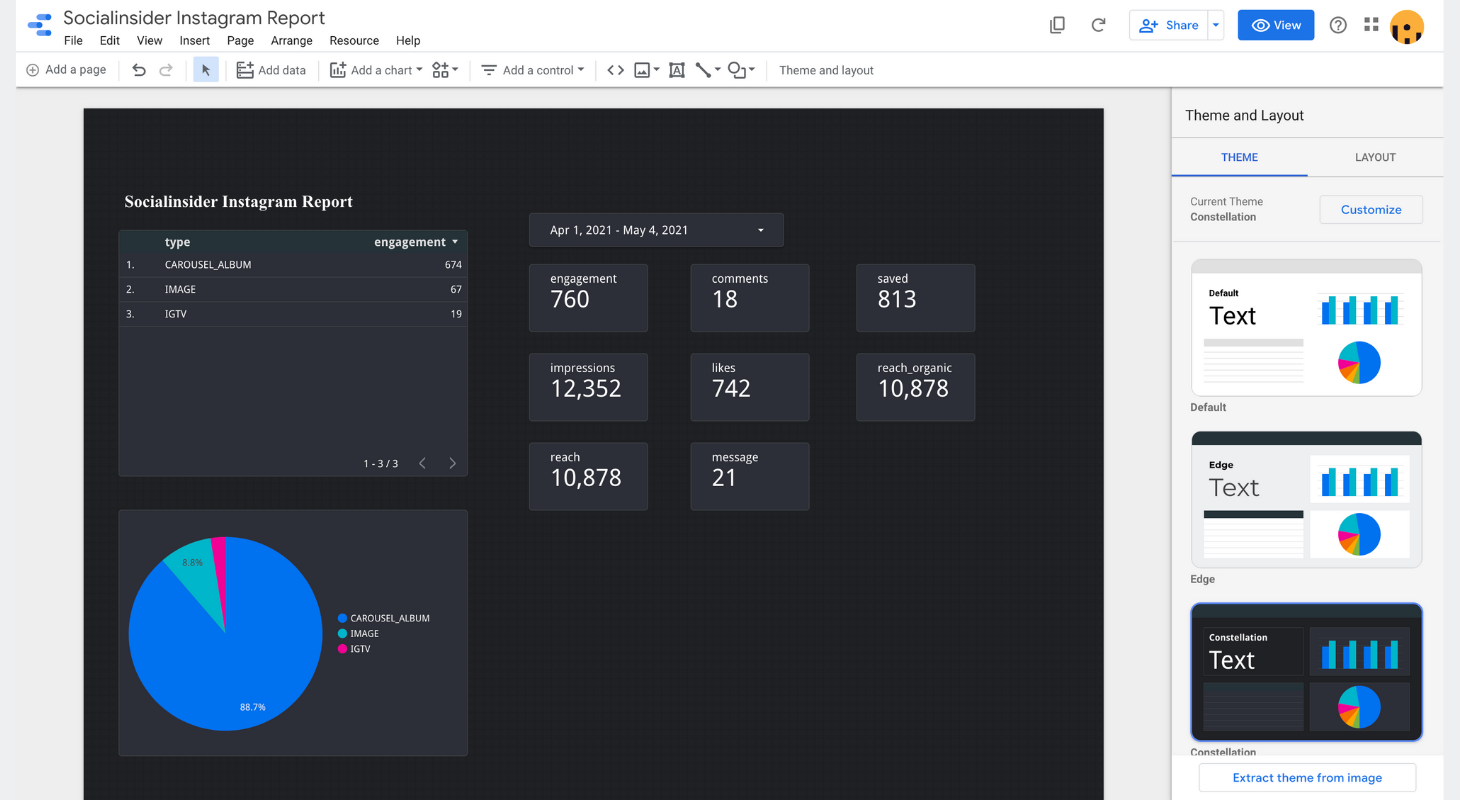
Task: Open the date range control dropdown
Action: [x=656, y=230]
